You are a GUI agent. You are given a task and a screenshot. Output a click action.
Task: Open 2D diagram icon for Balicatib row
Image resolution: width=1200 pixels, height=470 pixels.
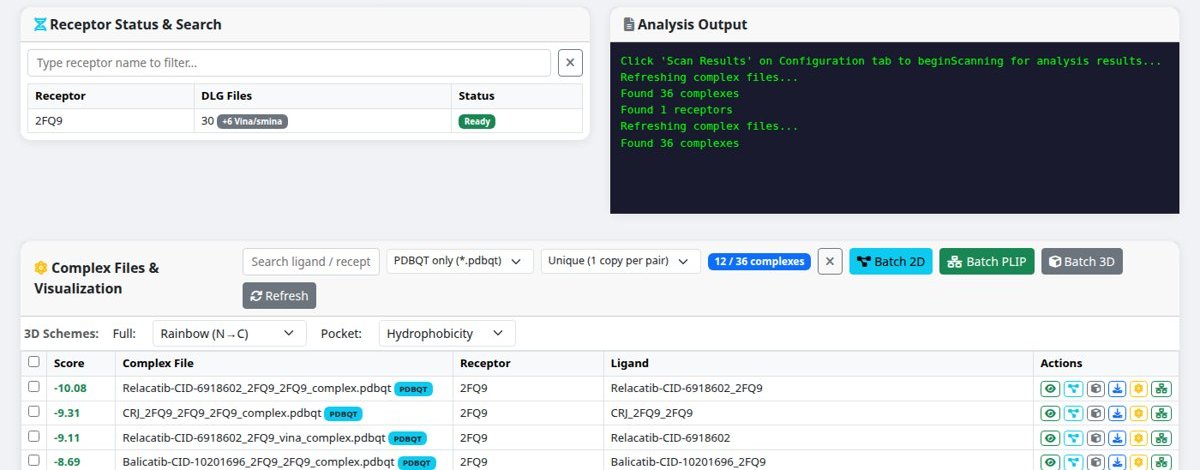click(1073, 462)
